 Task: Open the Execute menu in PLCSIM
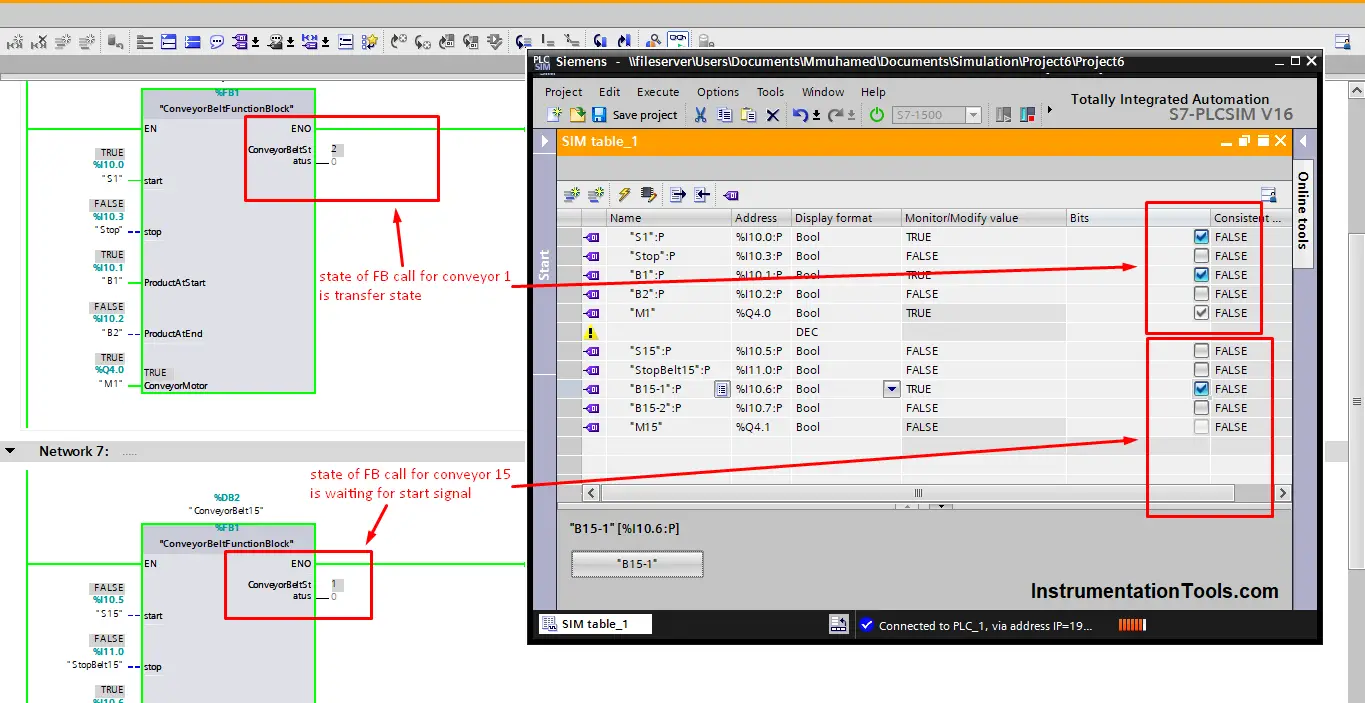[658, 92]
